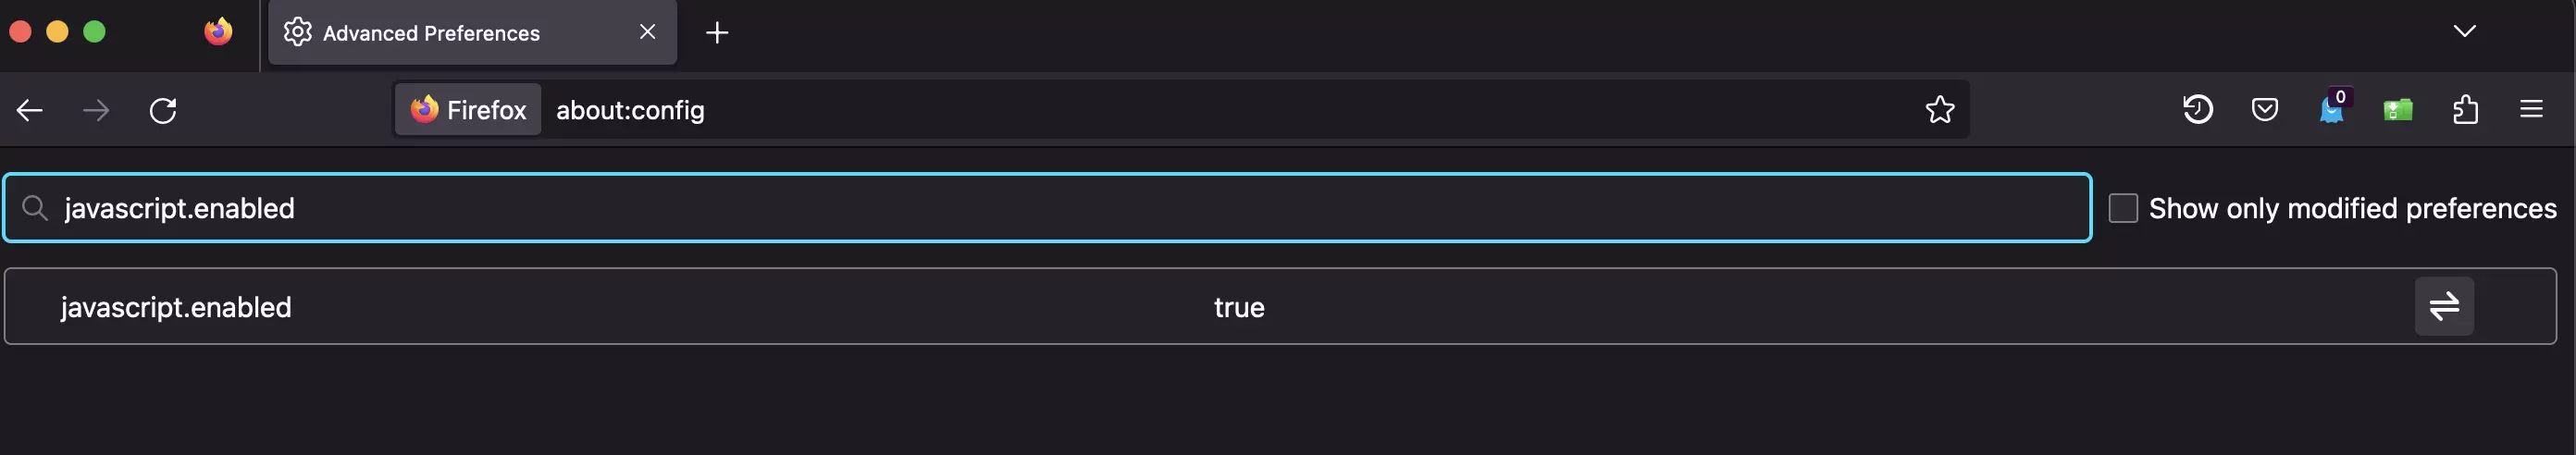Check Show only modified preferences
2576x455 pixels.
[x=2122, y=208]
